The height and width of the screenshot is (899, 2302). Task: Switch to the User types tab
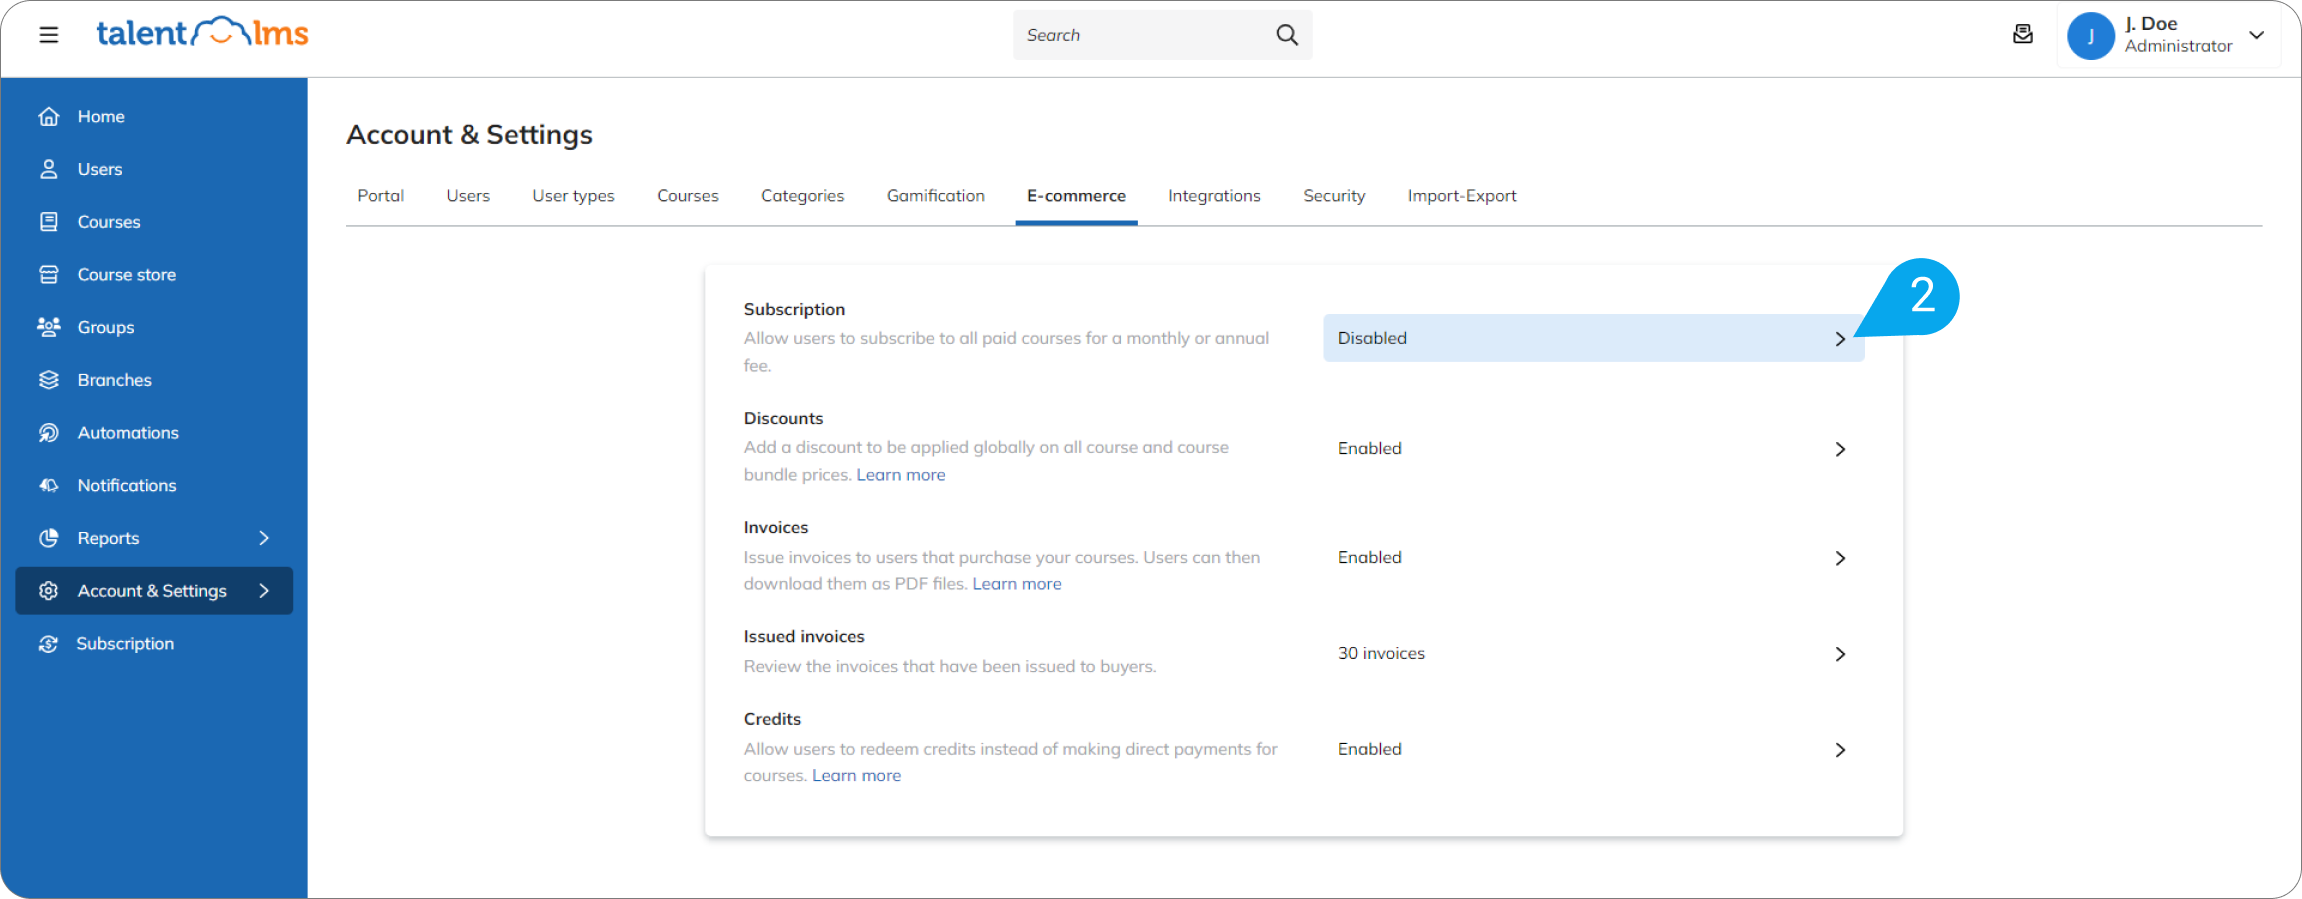coord(573,196)
